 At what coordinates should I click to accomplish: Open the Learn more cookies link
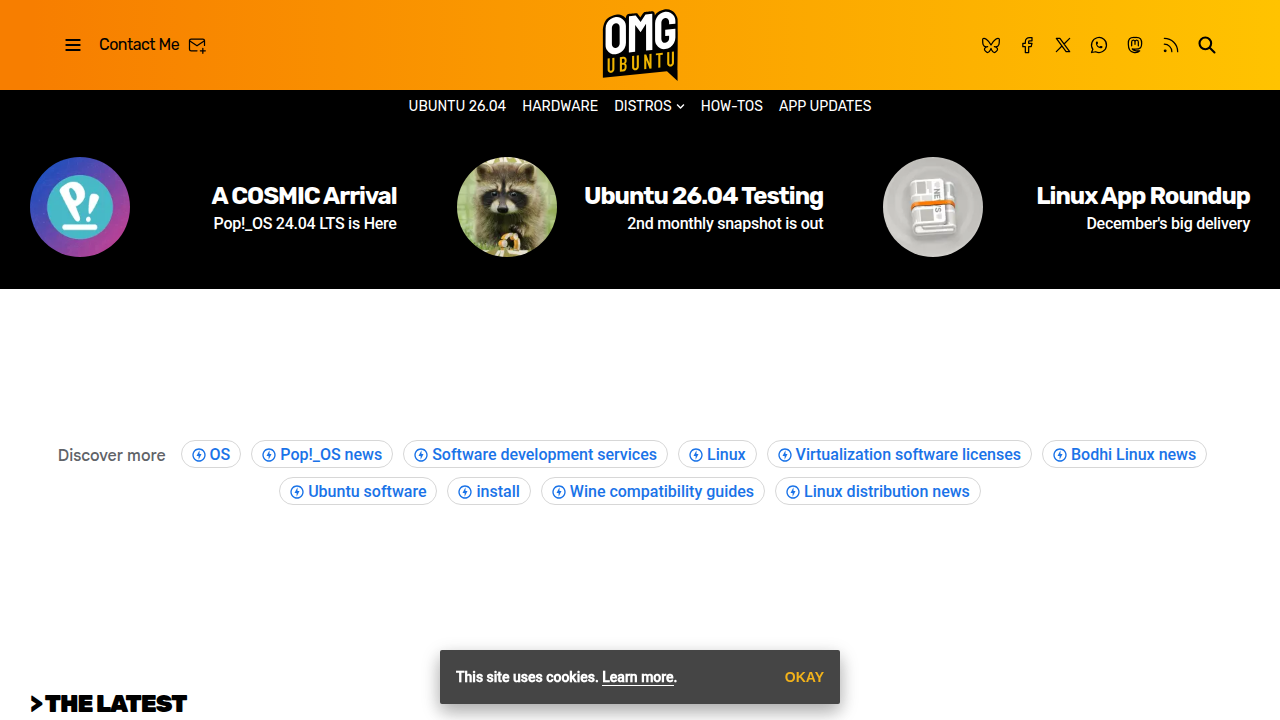(x=637, y=677)
